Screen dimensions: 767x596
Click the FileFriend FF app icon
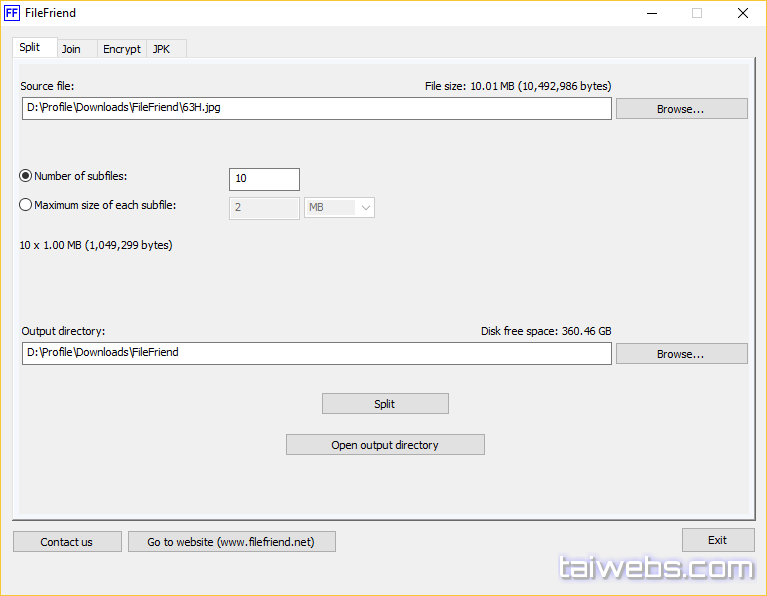(12, 13)
